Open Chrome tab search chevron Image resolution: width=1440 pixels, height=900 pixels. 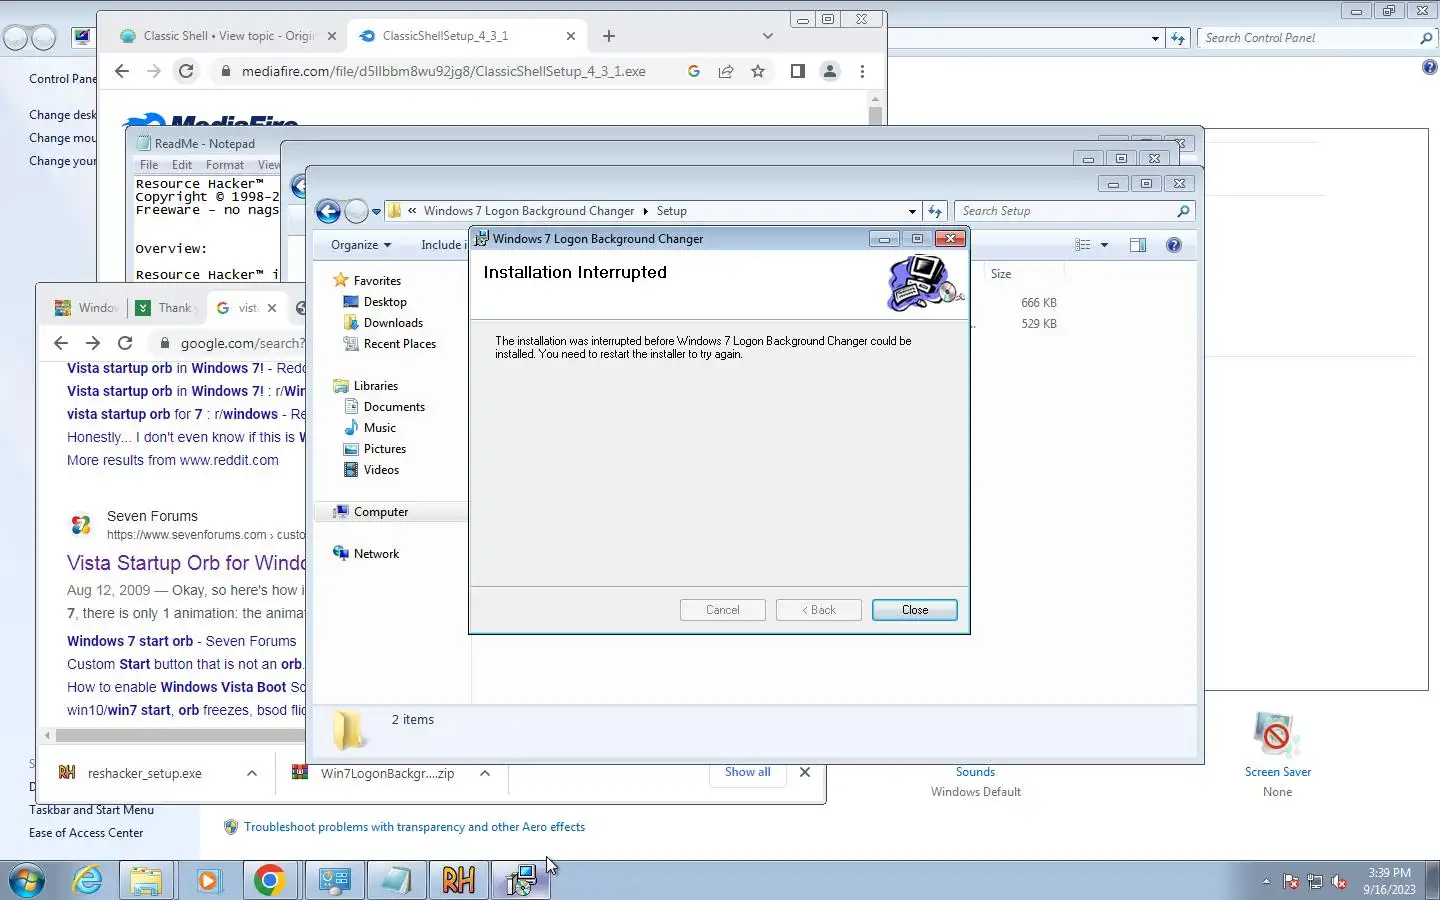(767, 36)
